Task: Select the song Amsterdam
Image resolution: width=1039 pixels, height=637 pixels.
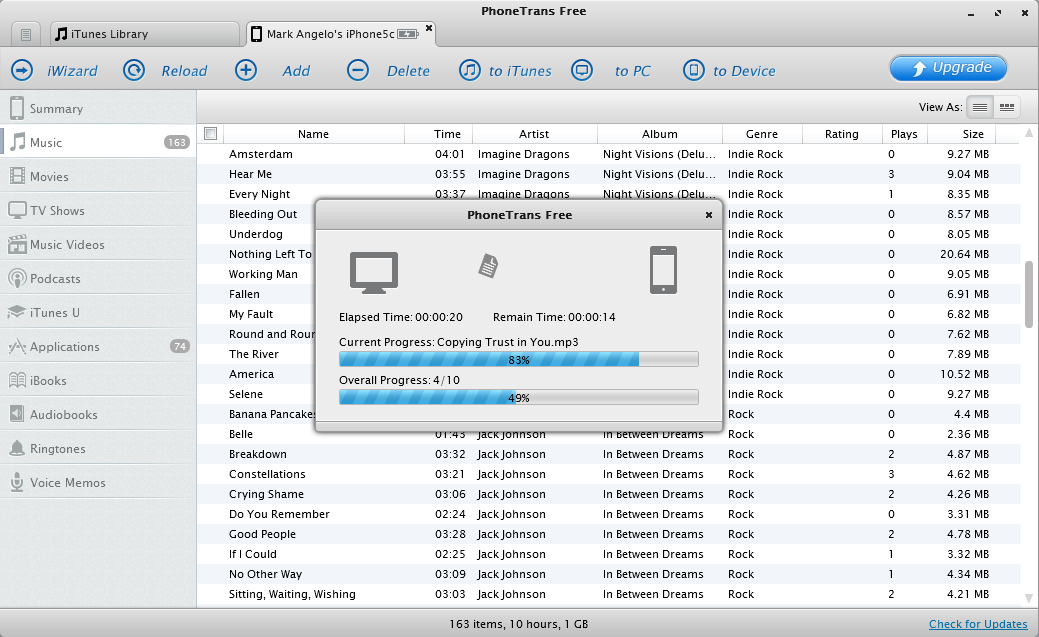Action: pyautogui.click(x=260, y=154)
